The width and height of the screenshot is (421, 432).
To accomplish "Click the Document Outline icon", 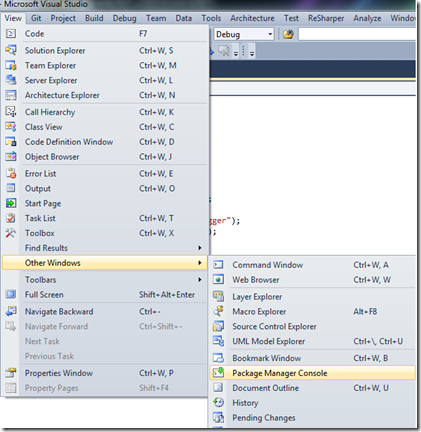I will (x=218, y=388).
